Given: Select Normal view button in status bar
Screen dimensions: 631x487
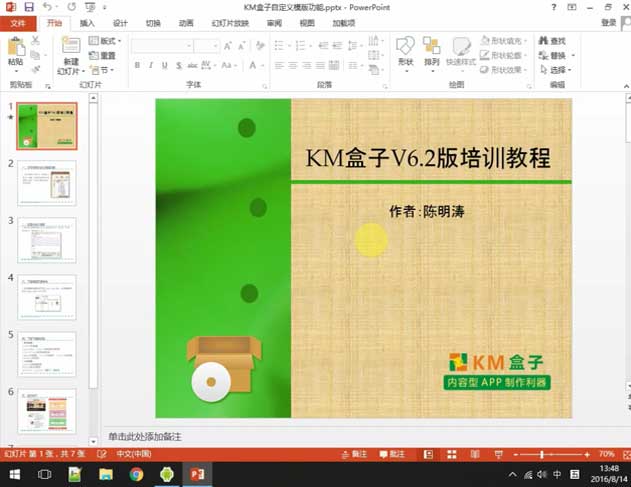Looking at the screenshot, I should click(429, 454).
